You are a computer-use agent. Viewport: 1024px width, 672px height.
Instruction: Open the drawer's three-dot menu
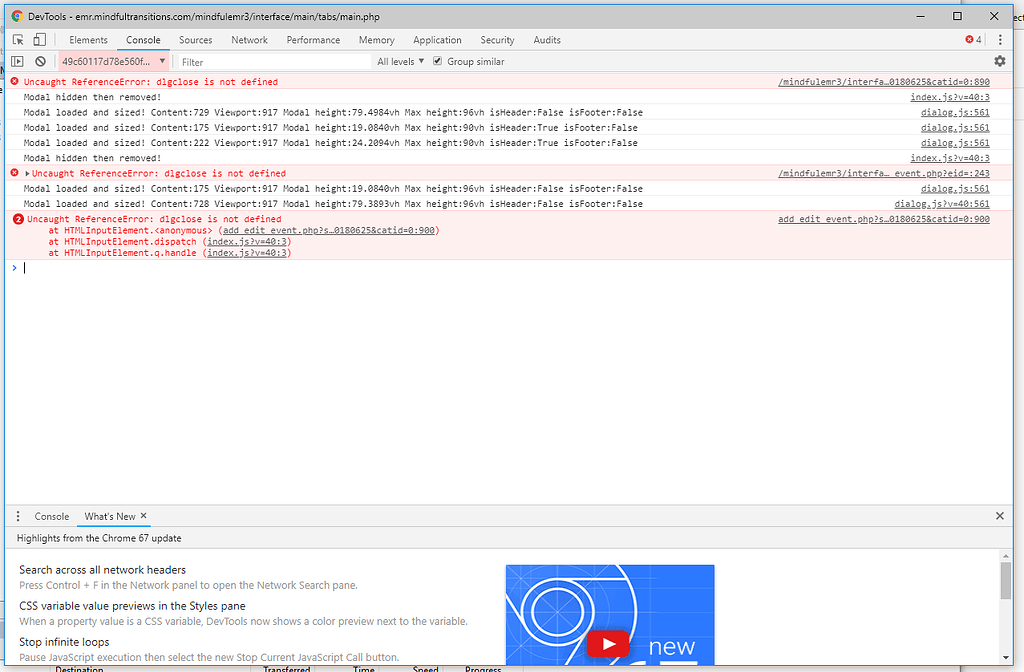[17, 516]
